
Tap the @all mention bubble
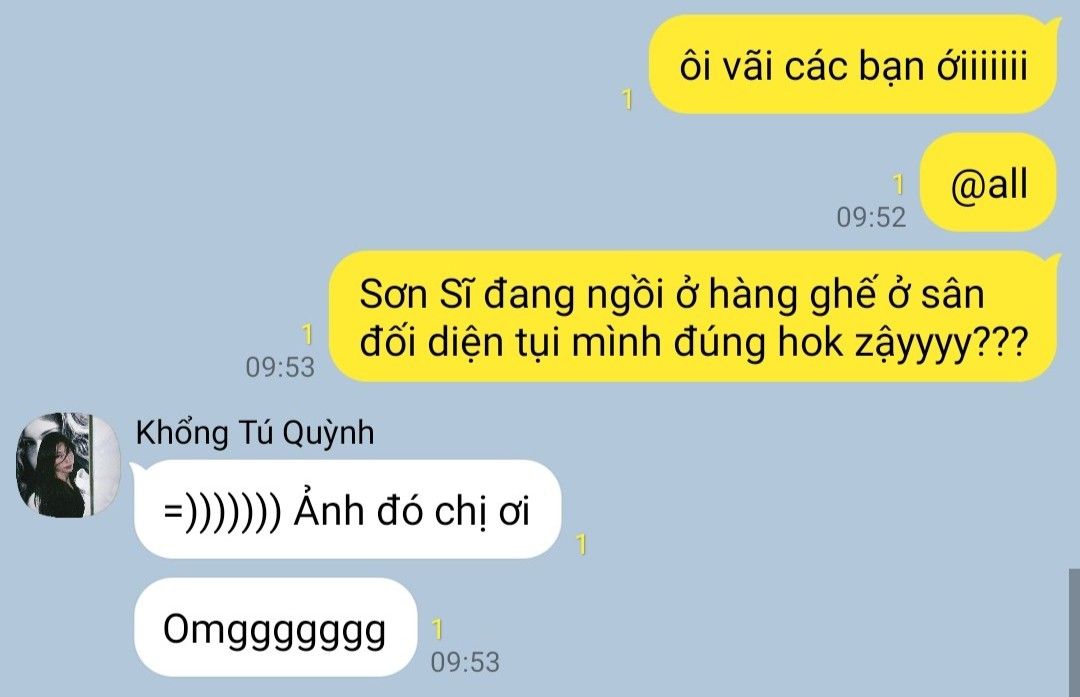[x=988, y=183]
